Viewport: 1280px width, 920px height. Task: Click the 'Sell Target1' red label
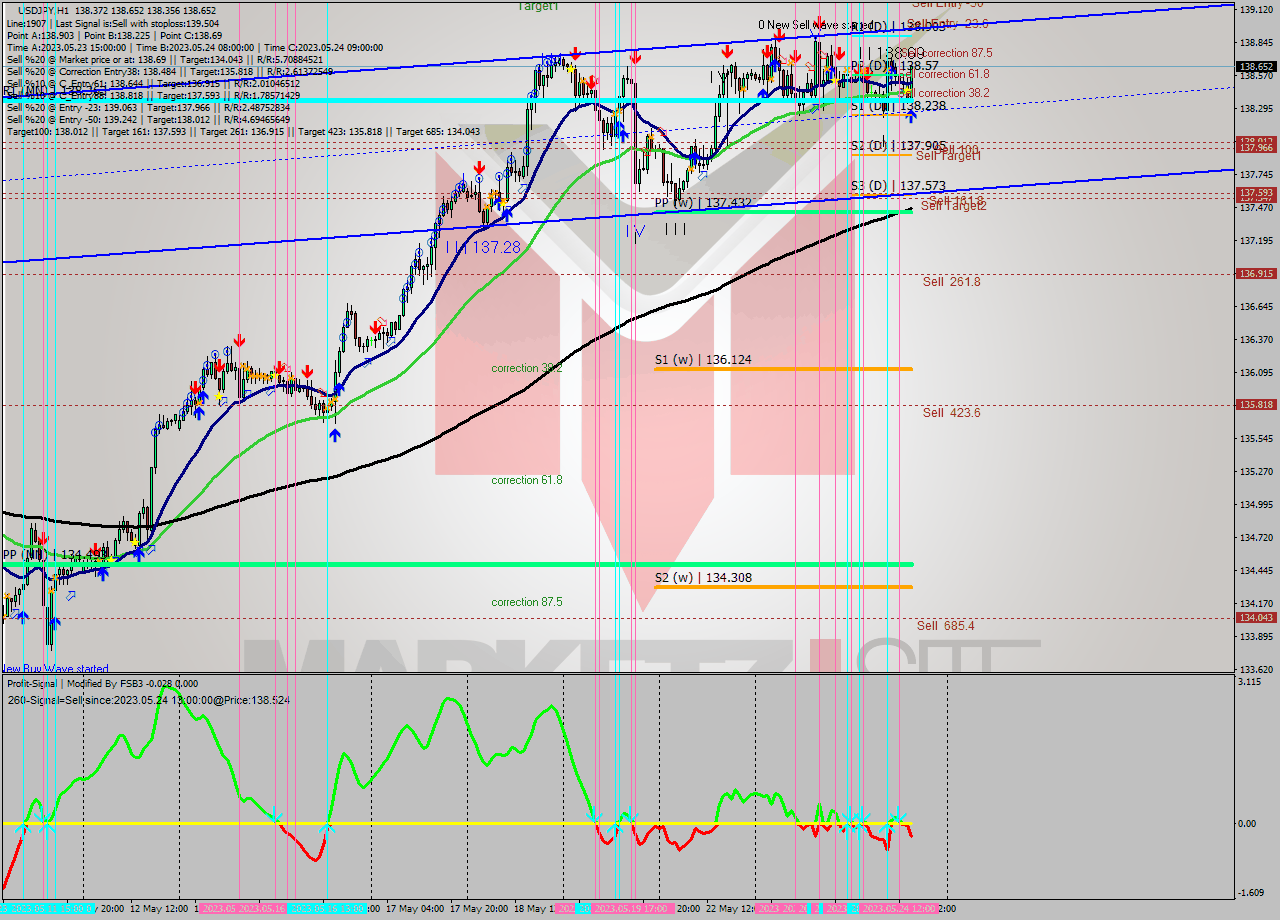948,155
